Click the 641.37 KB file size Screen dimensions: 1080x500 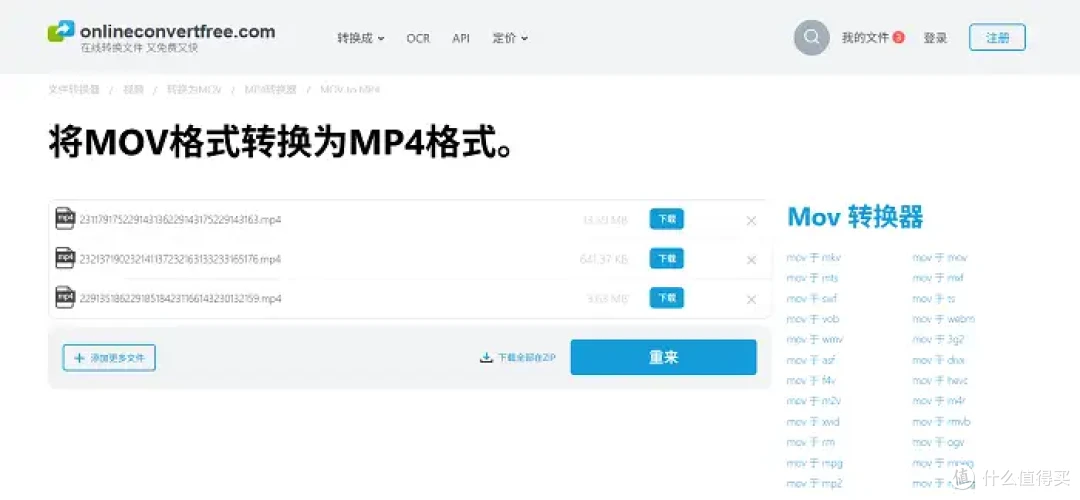[x=603, y=260]
